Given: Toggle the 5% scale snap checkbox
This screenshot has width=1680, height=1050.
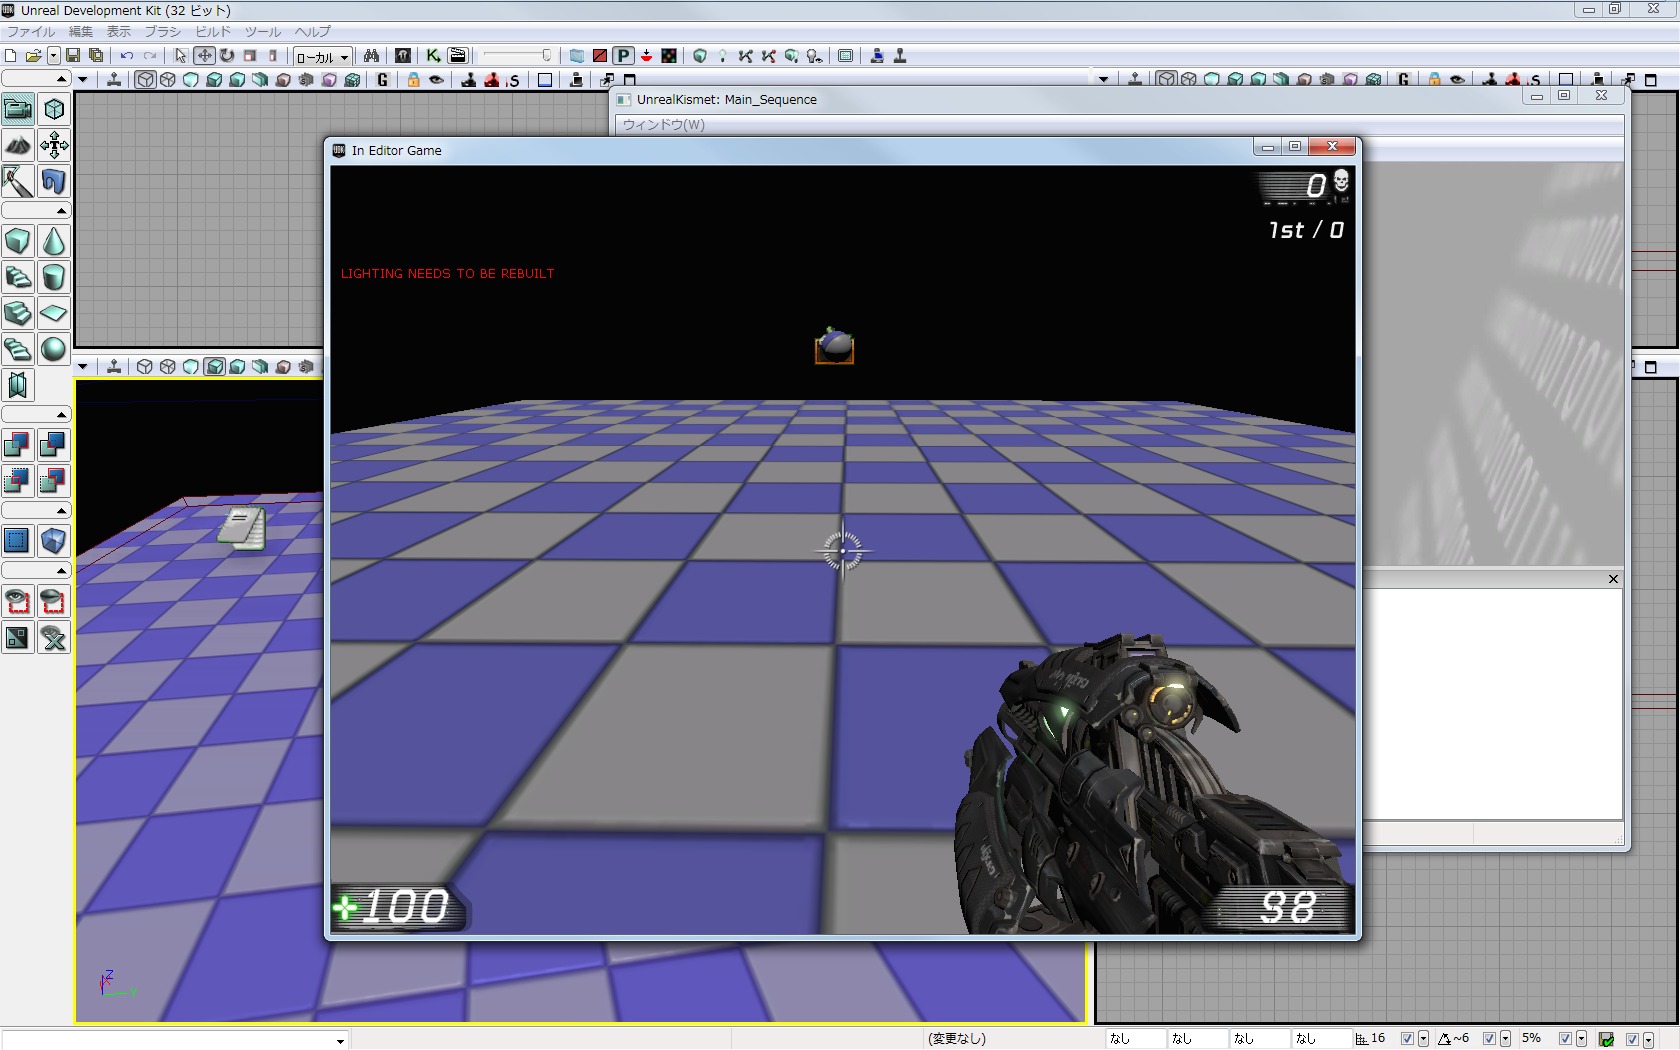Looking at the screenshot, I should point(1565,1039).
